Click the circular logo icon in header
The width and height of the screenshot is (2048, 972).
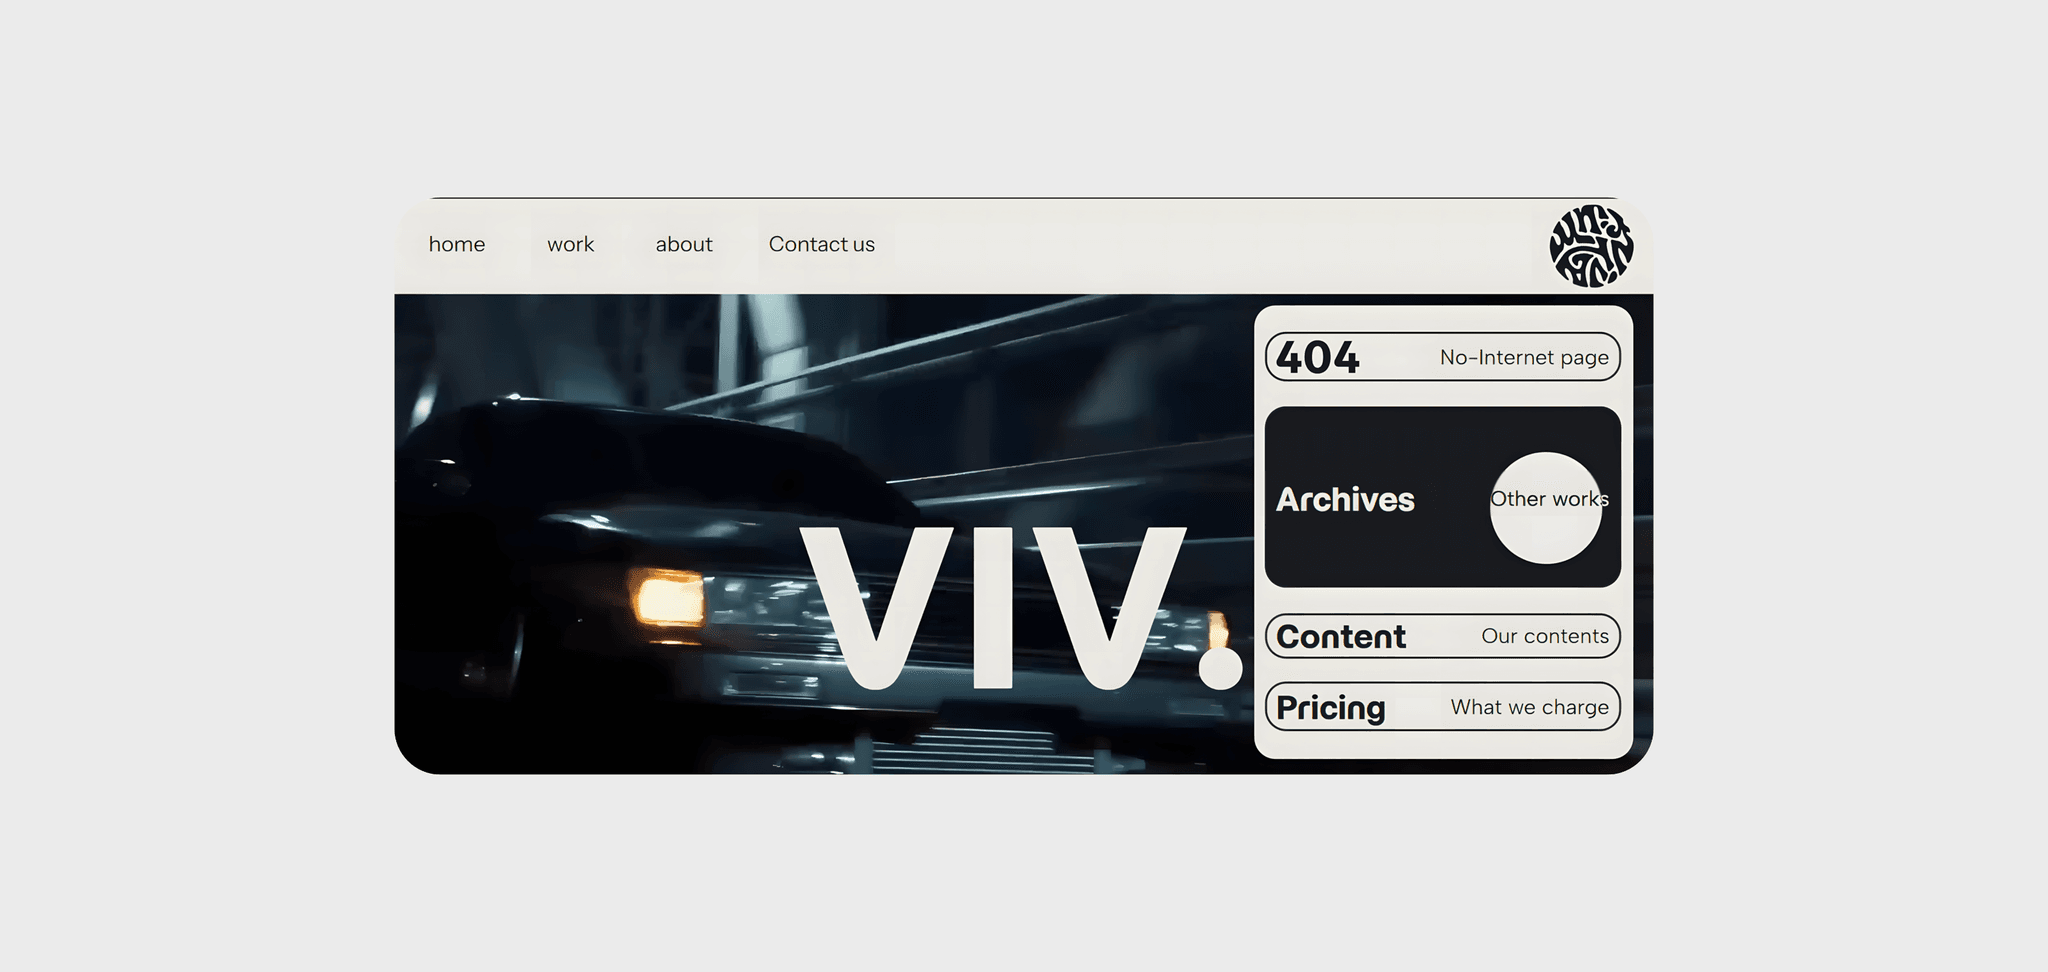(x=1591, y=246)
